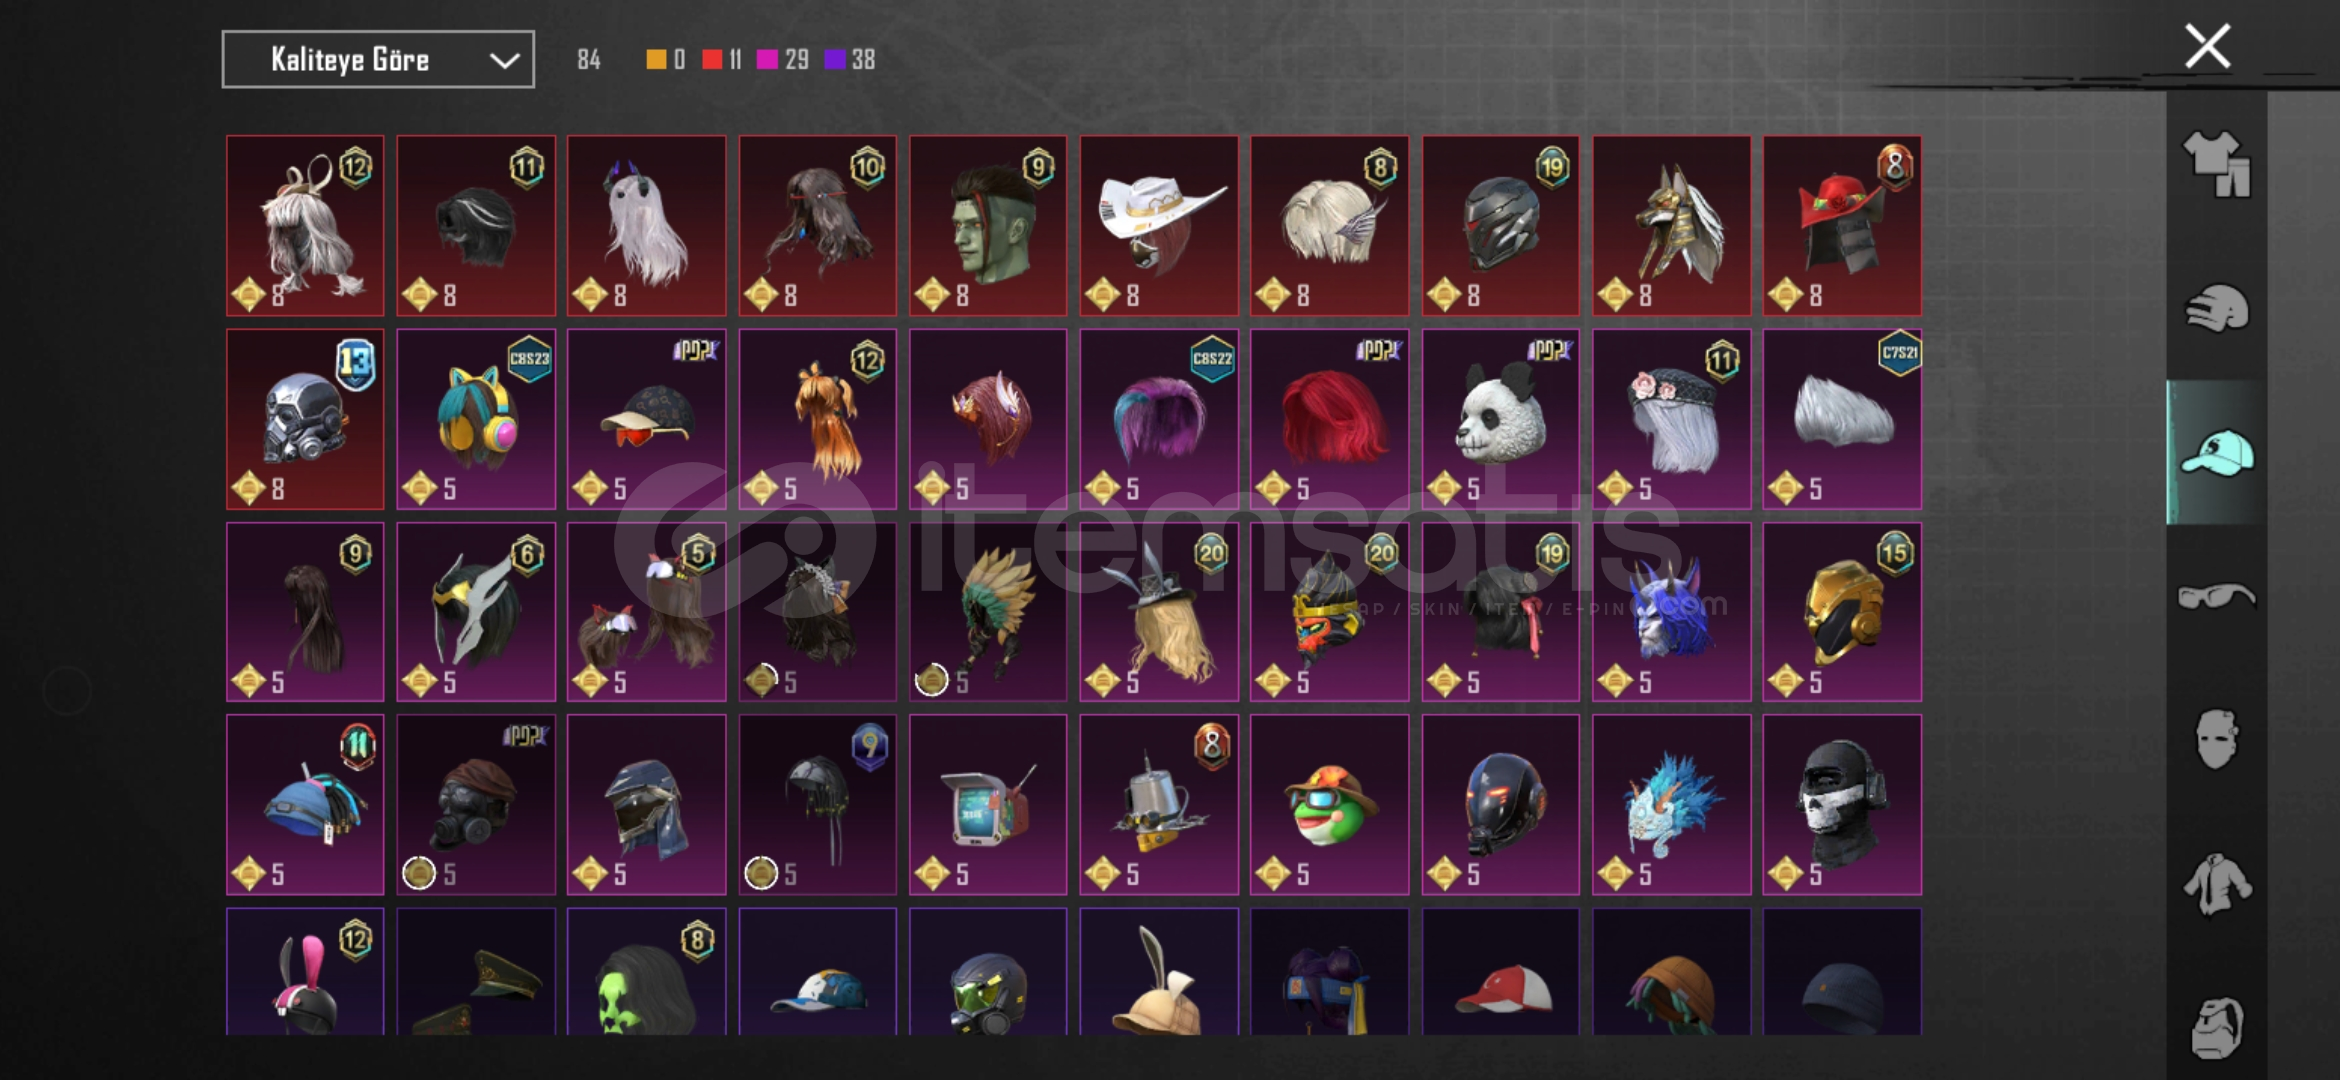The image size is (2340, 1080).
Task: Click the dropdown chevron next to Kaliteye Göre
Action: pos(505,61)
